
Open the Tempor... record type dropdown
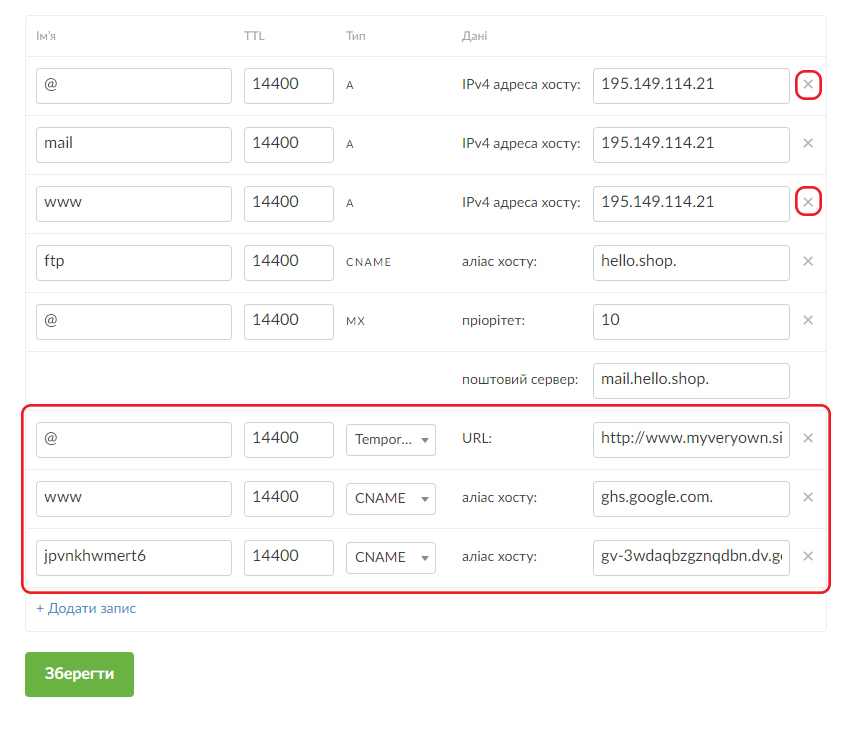[x=391, y=439]
